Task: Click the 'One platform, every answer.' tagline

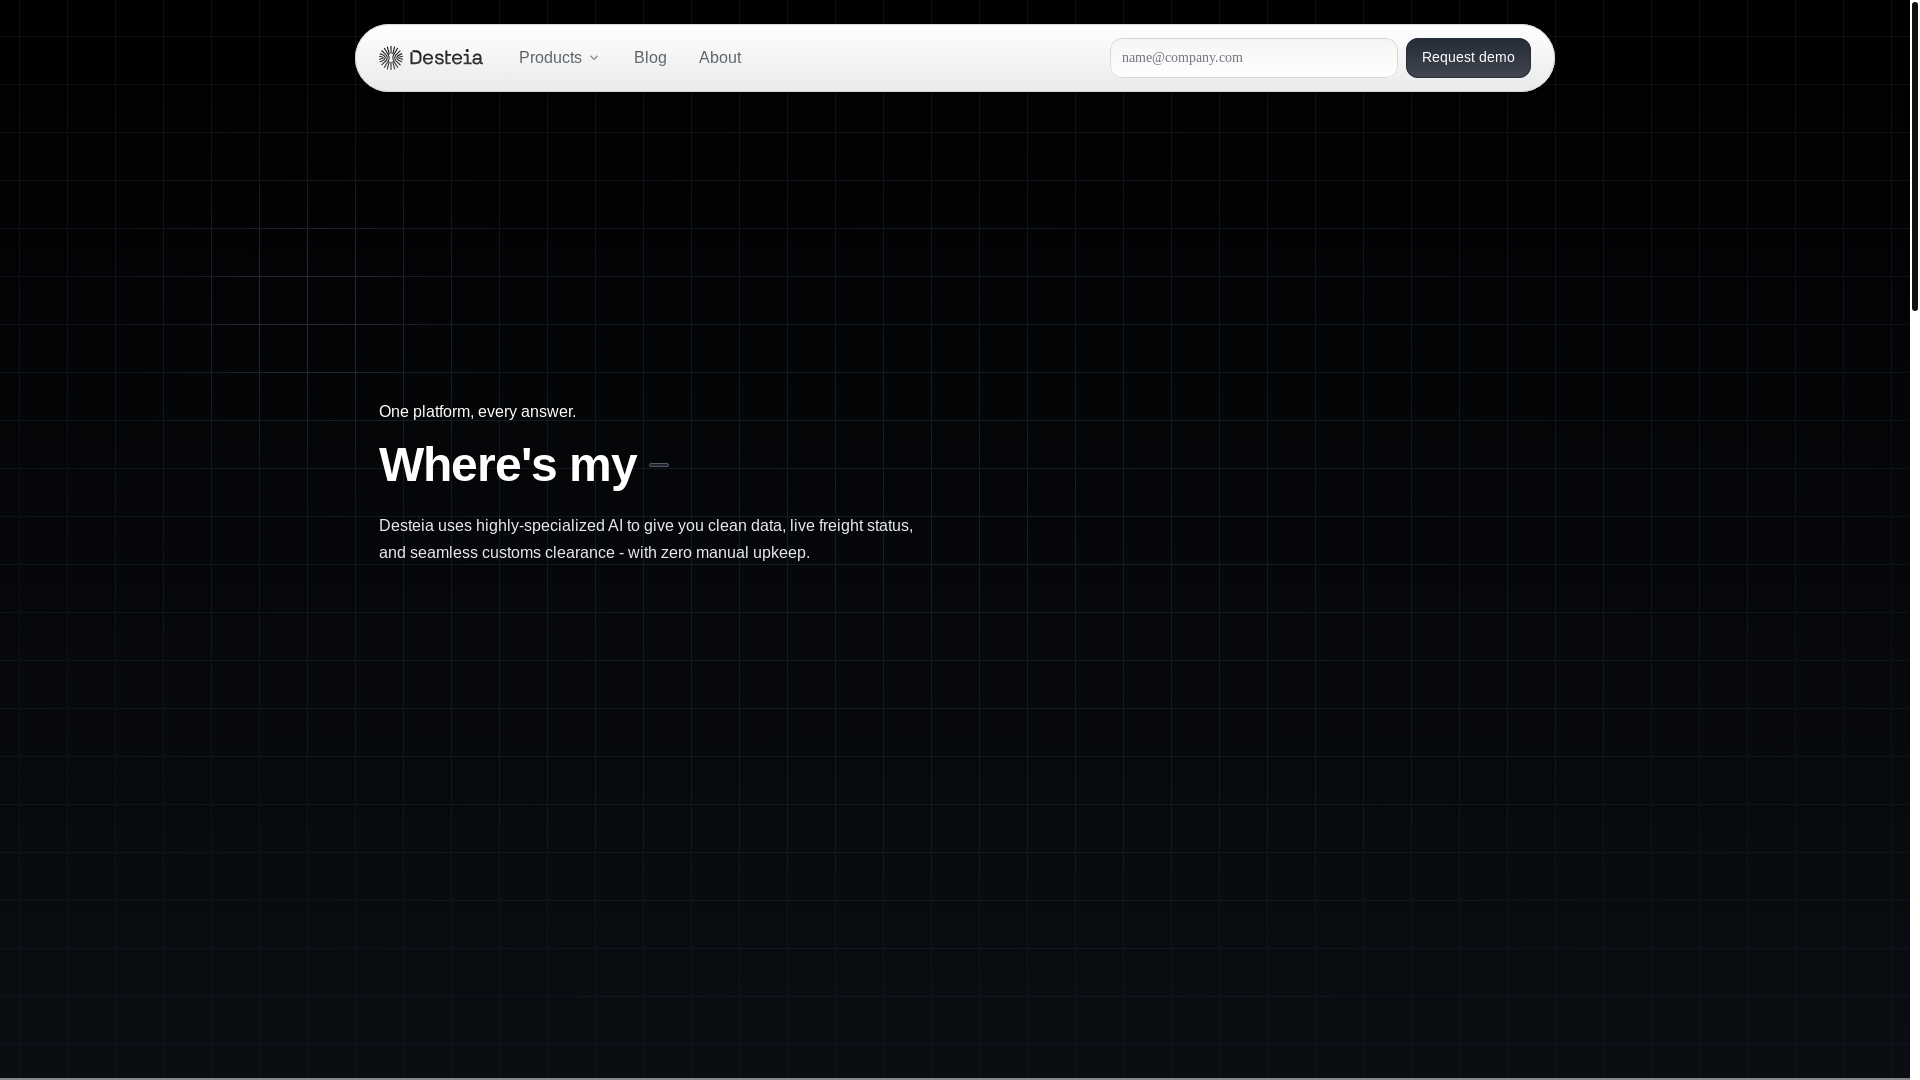Action: point(477,412)
